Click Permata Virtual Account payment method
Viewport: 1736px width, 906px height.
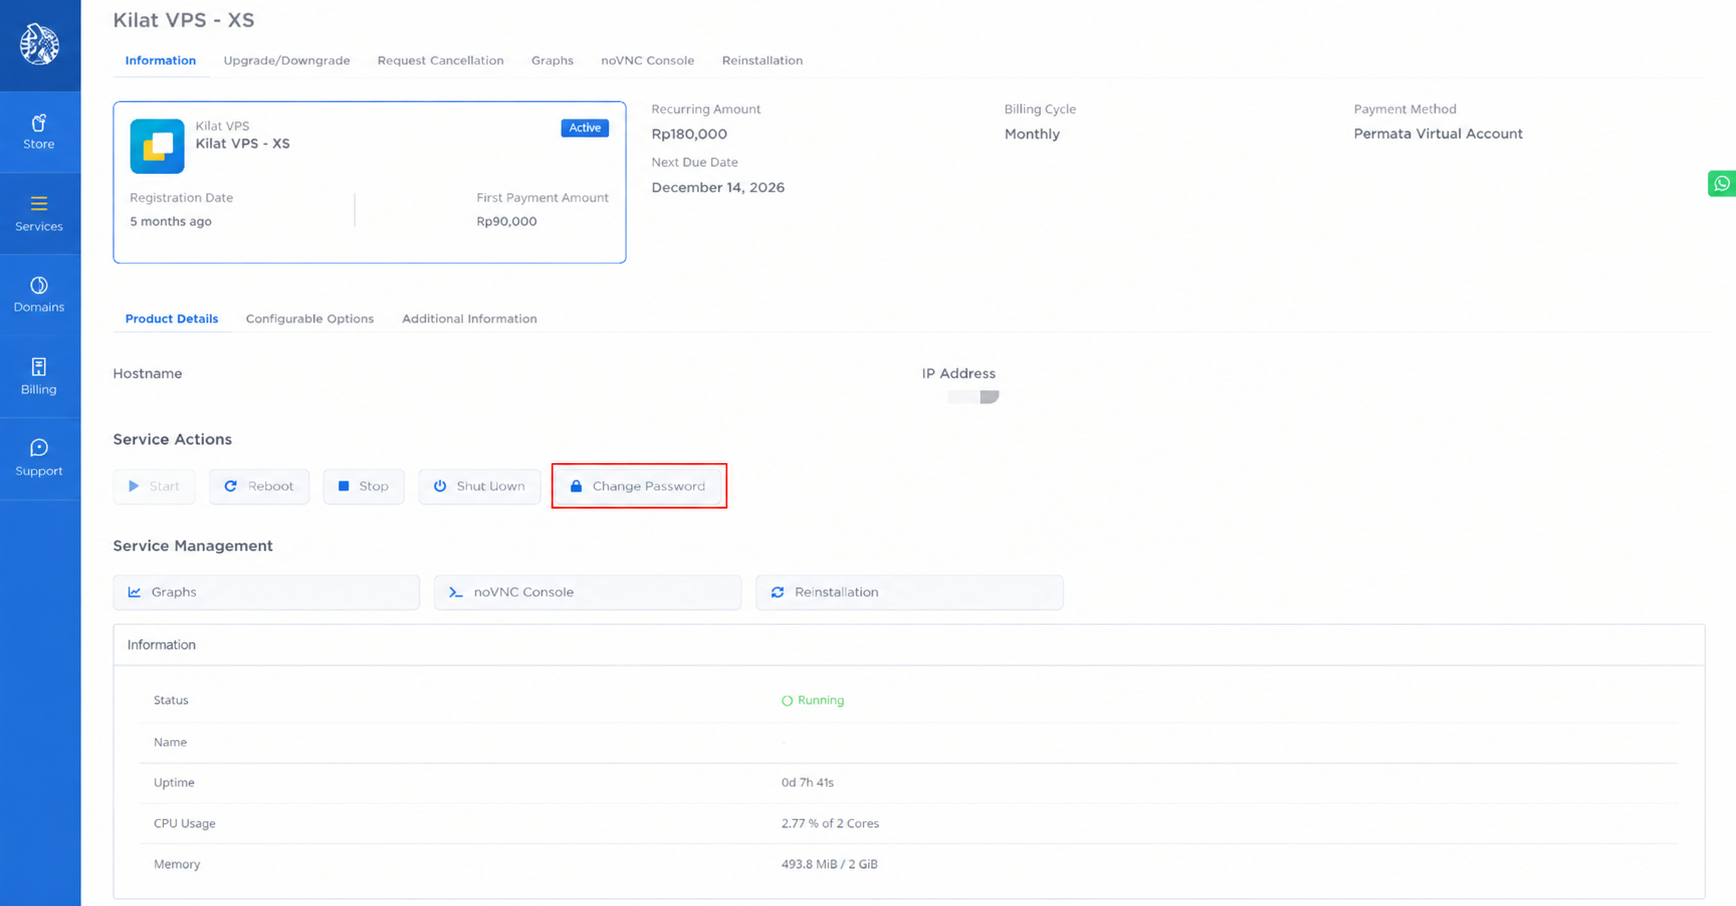point(1438,134)
